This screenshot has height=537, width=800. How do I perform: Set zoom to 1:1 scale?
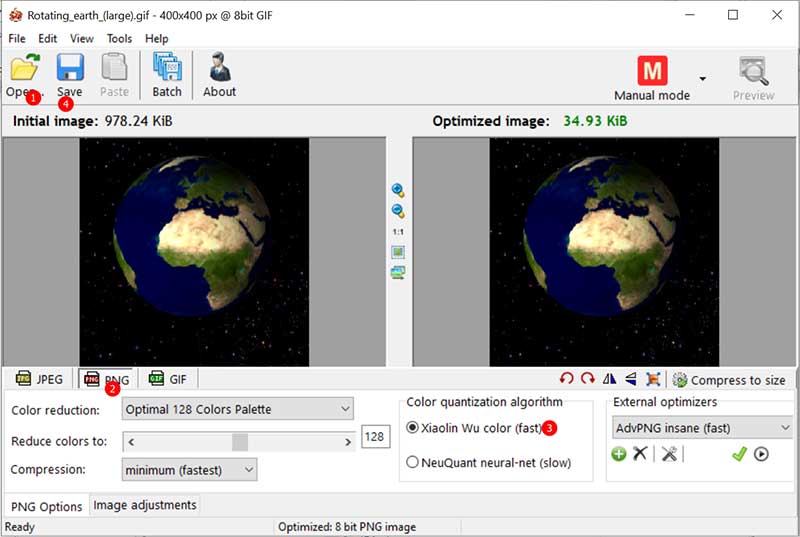tap(398, 232)
